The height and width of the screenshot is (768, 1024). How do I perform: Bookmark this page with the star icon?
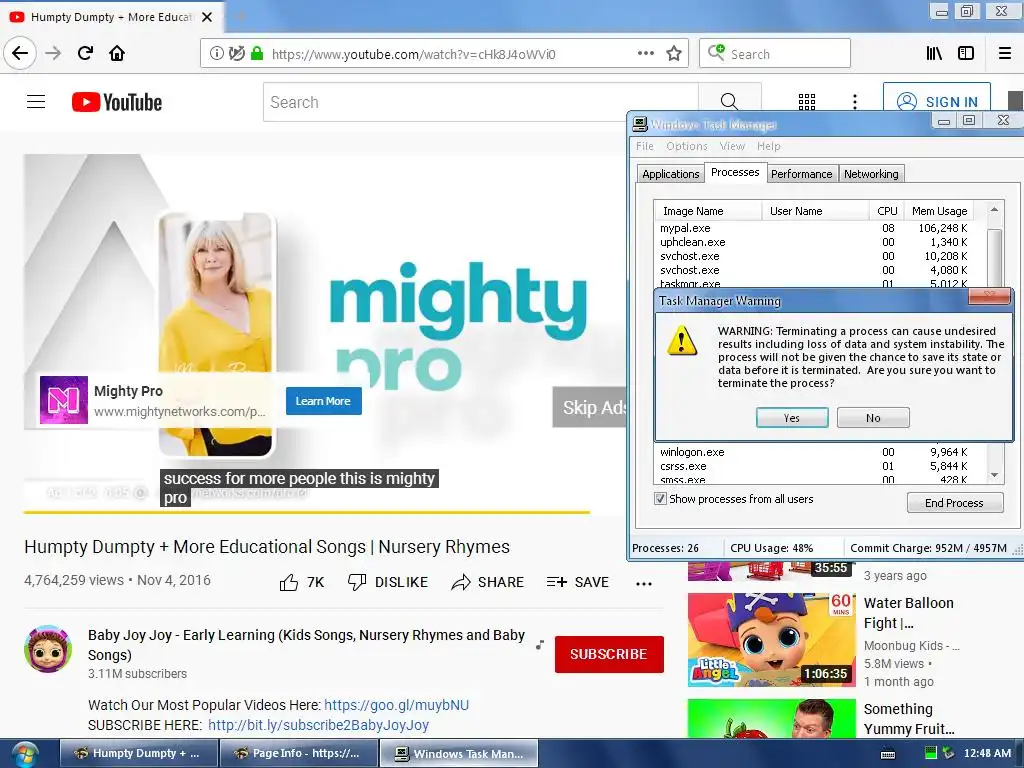[x=674, y=54]
